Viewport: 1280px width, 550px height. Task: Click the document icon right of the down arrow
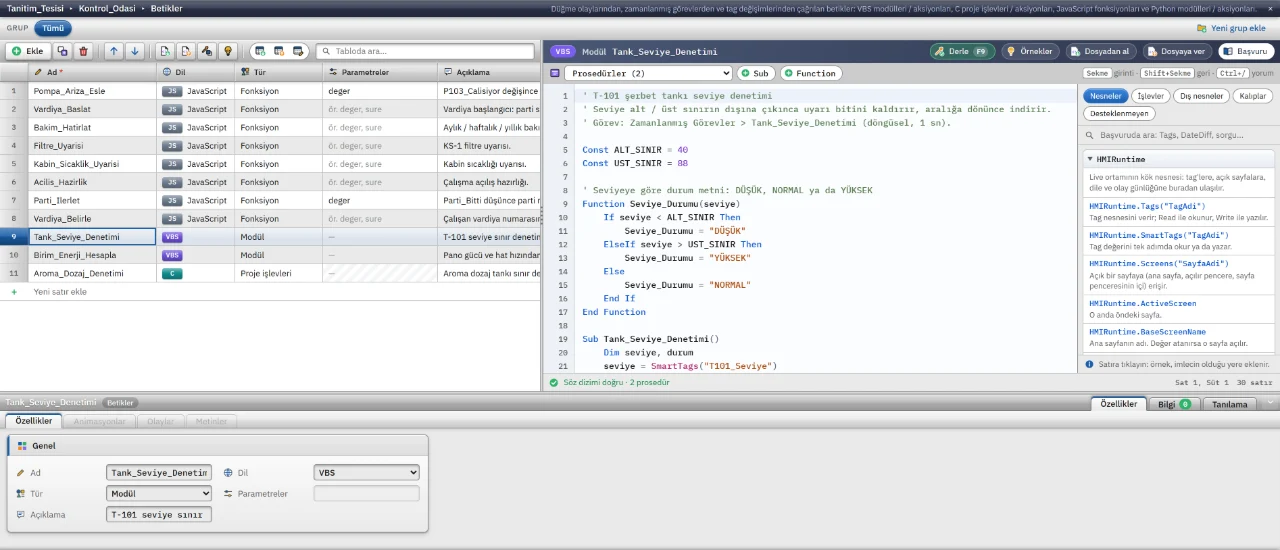[164, 51]
